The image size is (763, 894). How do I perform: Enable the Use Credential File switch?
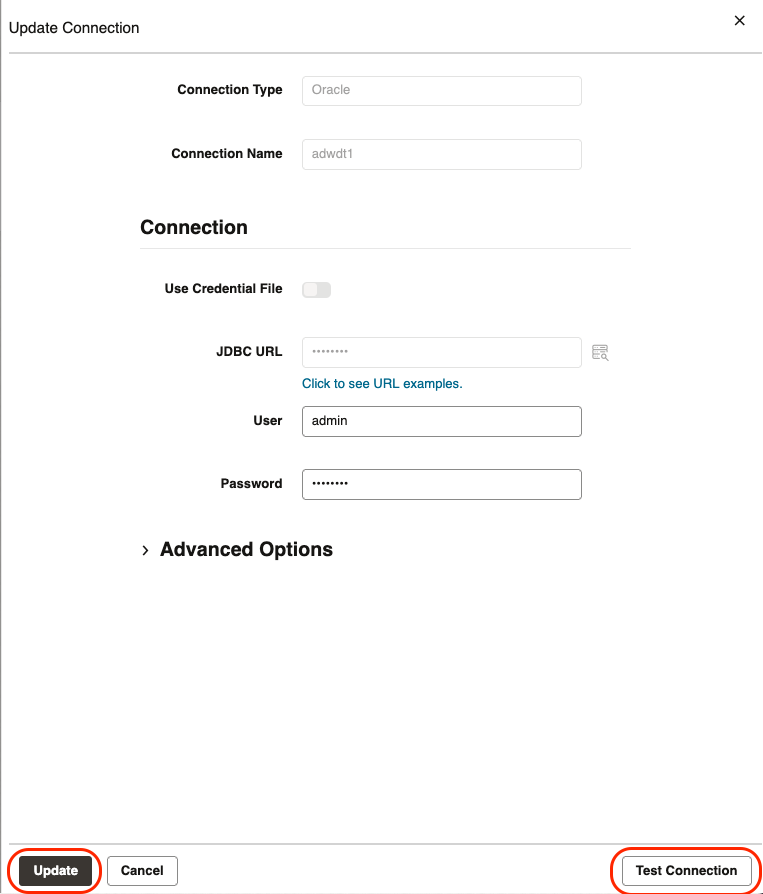(x=316, y=290)
